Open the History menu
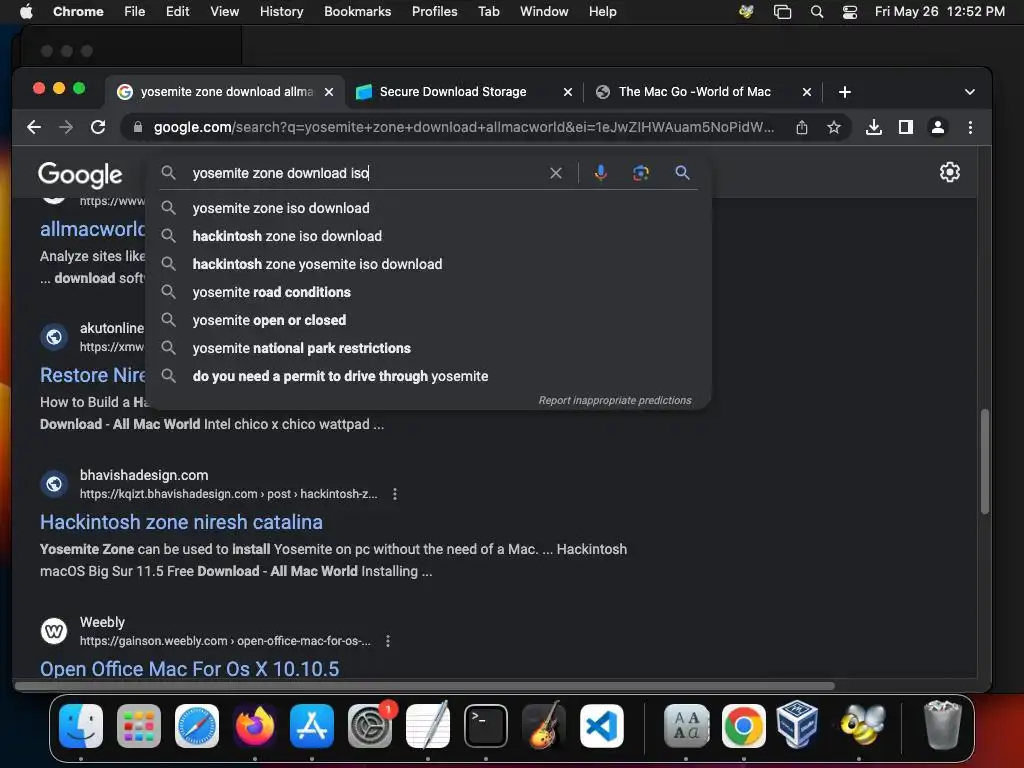This screenshot has height=768, width=1024. 281,12
